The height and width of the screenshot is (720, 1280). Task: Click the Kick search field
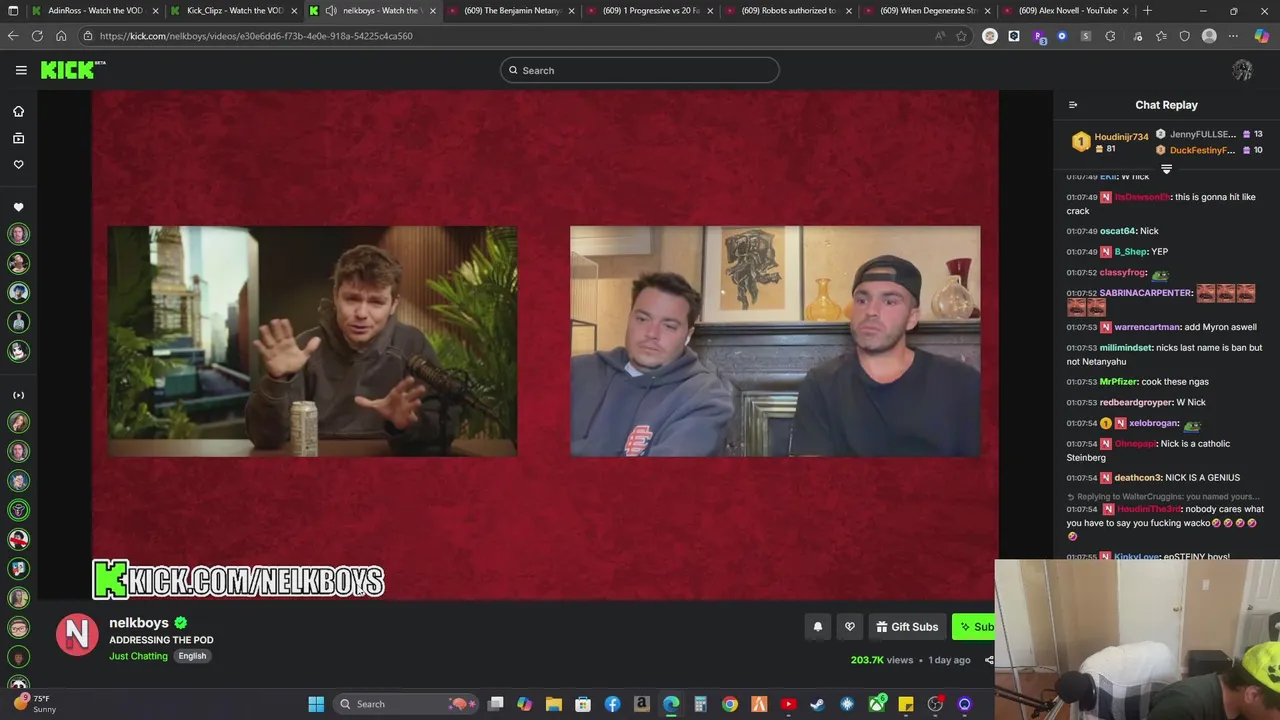pos(640,70)
